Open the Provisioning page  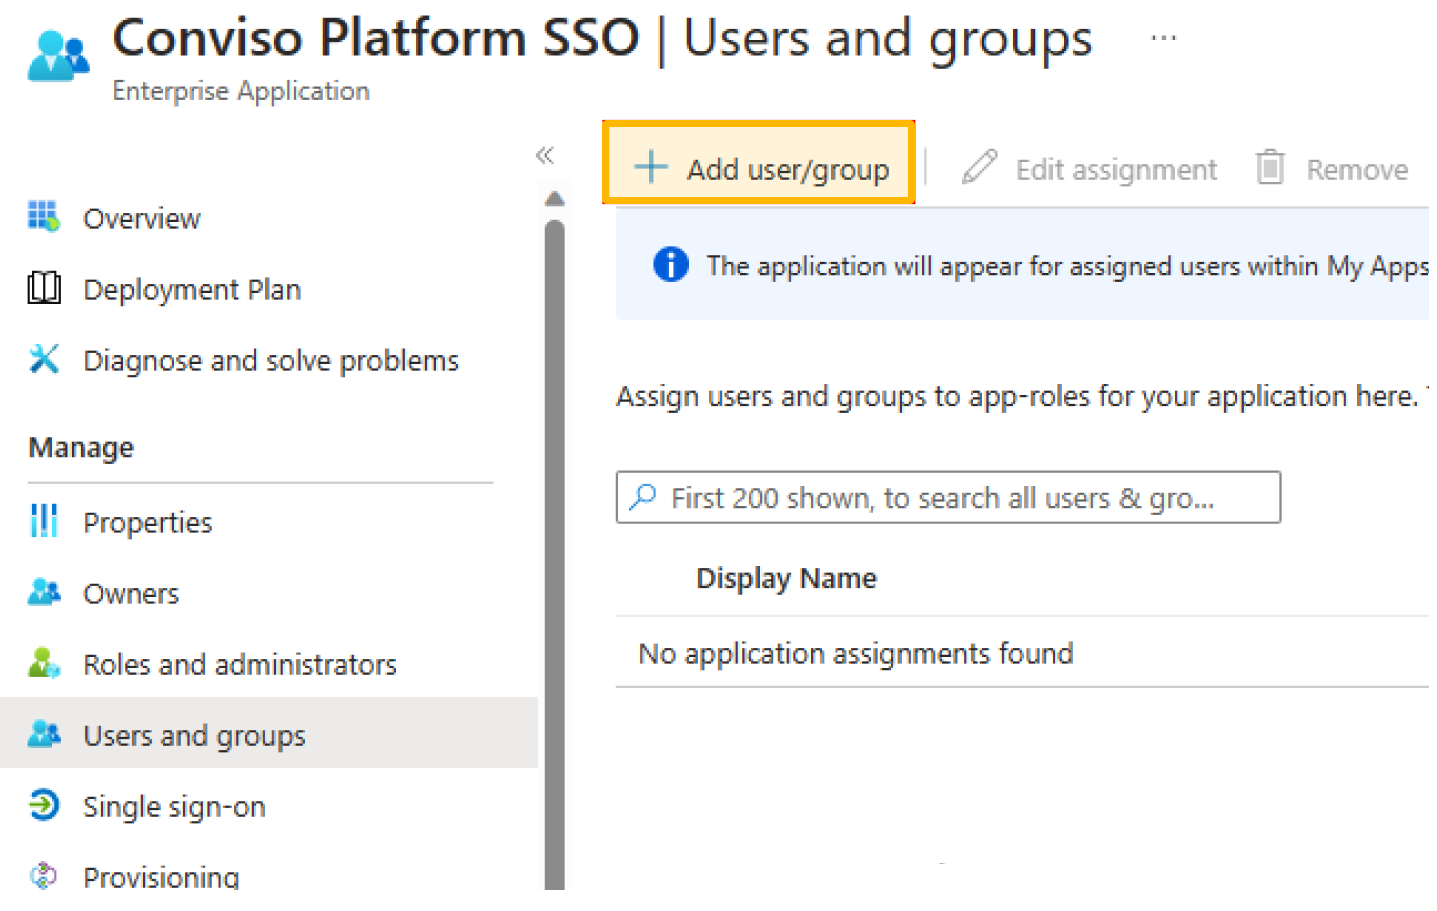point(161,877)
